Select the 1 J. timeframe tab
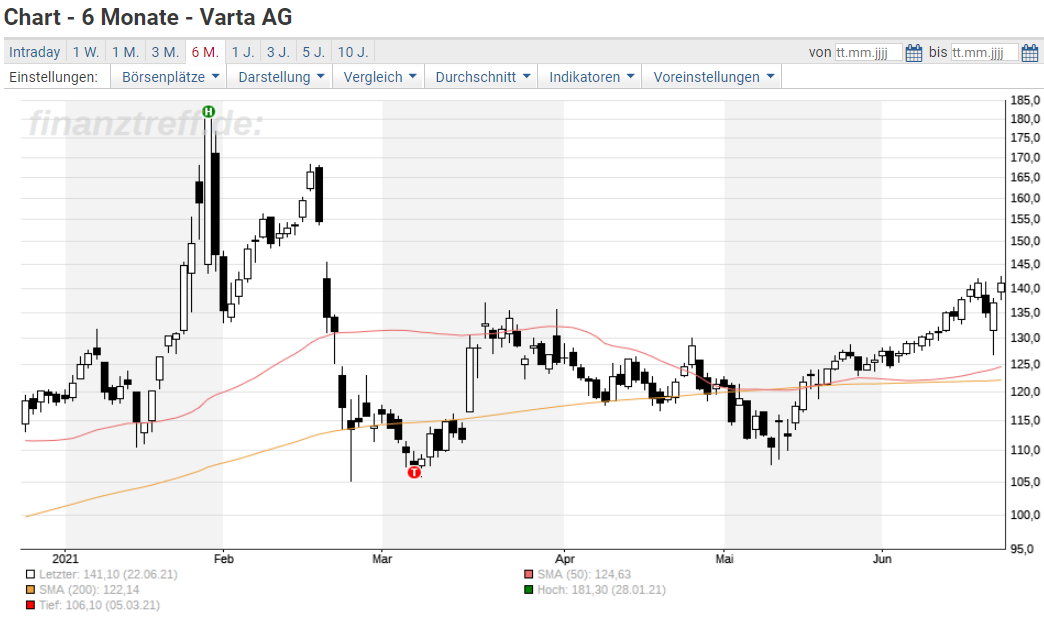1044x617 pixels. point(243,52)
